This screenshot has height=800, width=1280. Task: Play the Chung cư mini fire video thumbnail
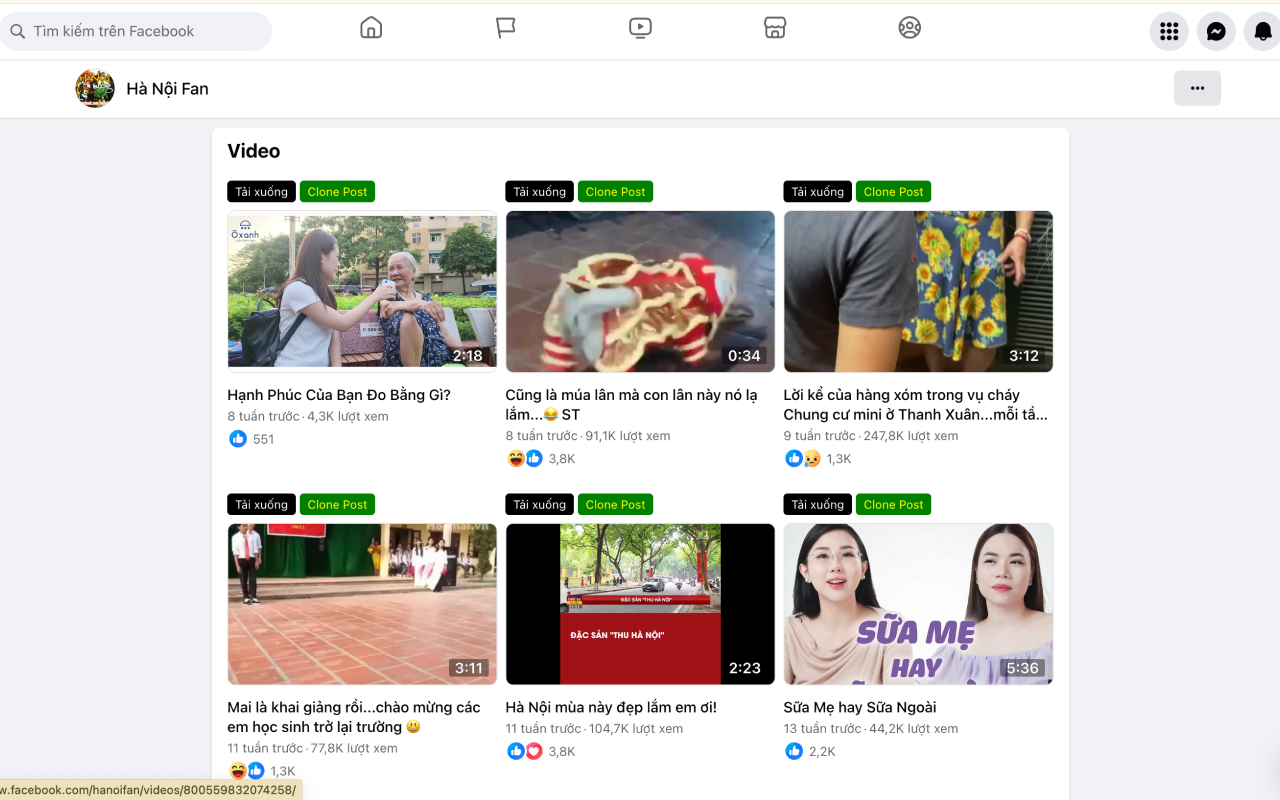point(918,291)
